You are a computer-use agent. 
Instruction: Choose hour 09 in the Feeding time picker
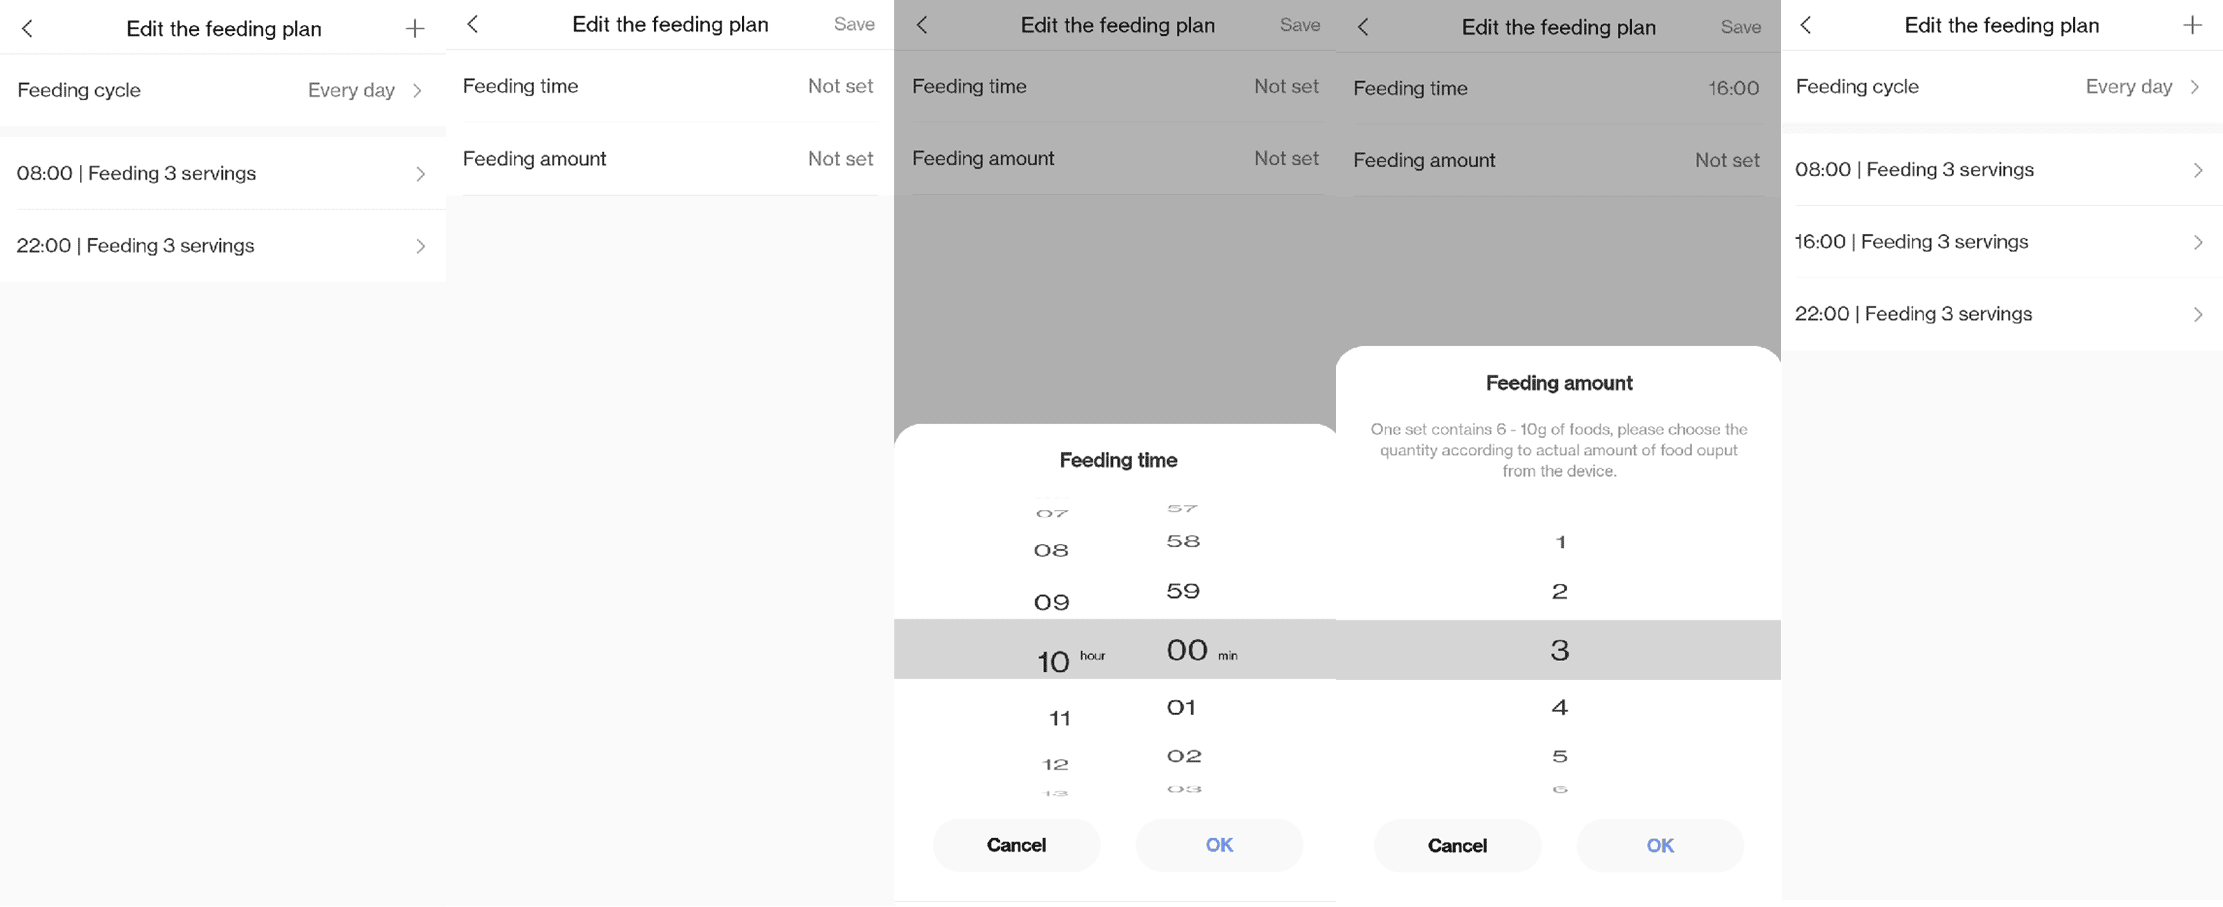point(1051,602)
